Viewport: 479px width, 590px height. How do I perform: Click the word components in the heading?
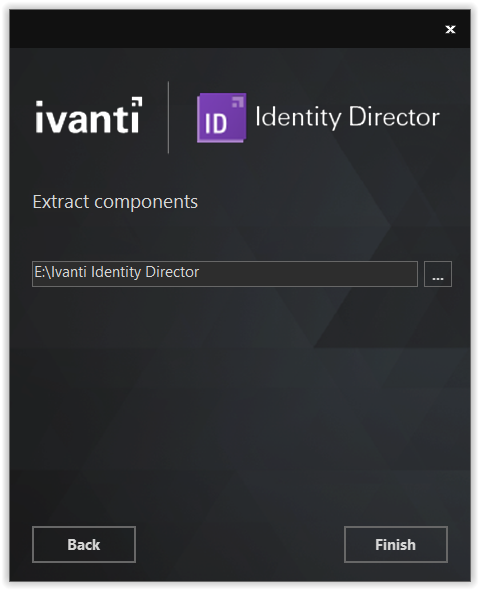click(x=146, y=202)
